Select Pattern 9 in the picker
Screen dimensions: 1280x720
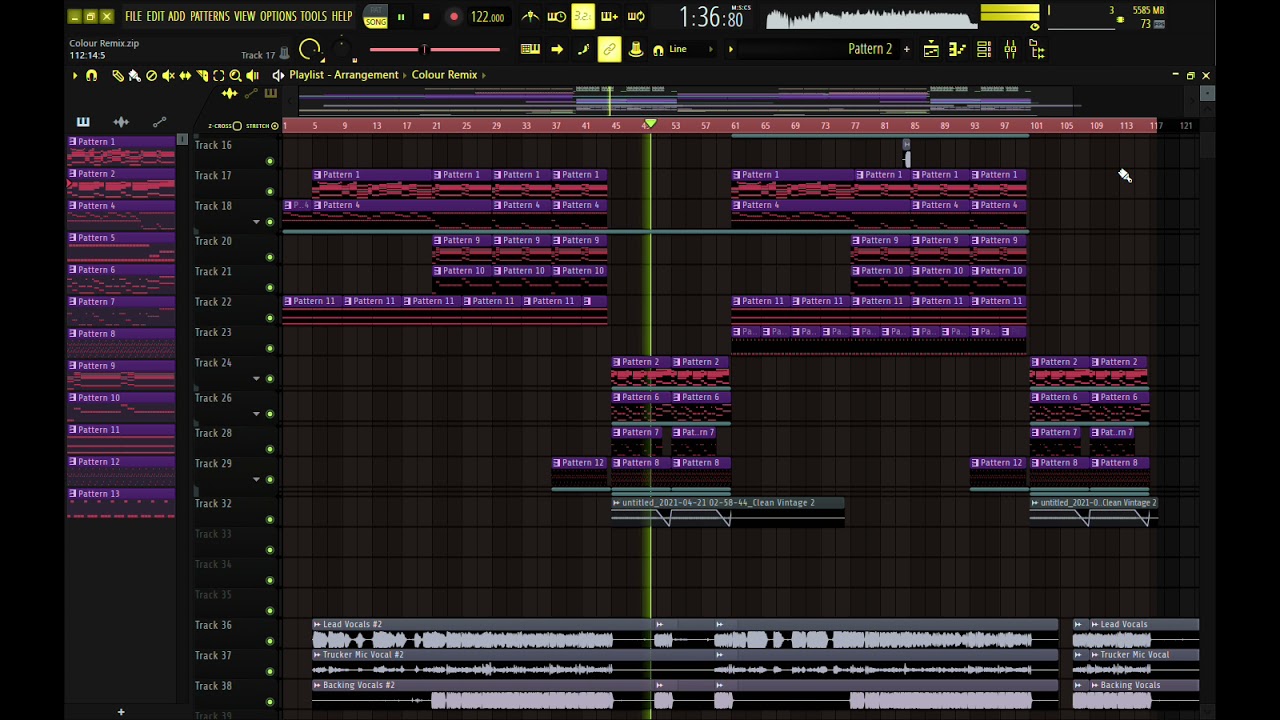coord(121,374)
